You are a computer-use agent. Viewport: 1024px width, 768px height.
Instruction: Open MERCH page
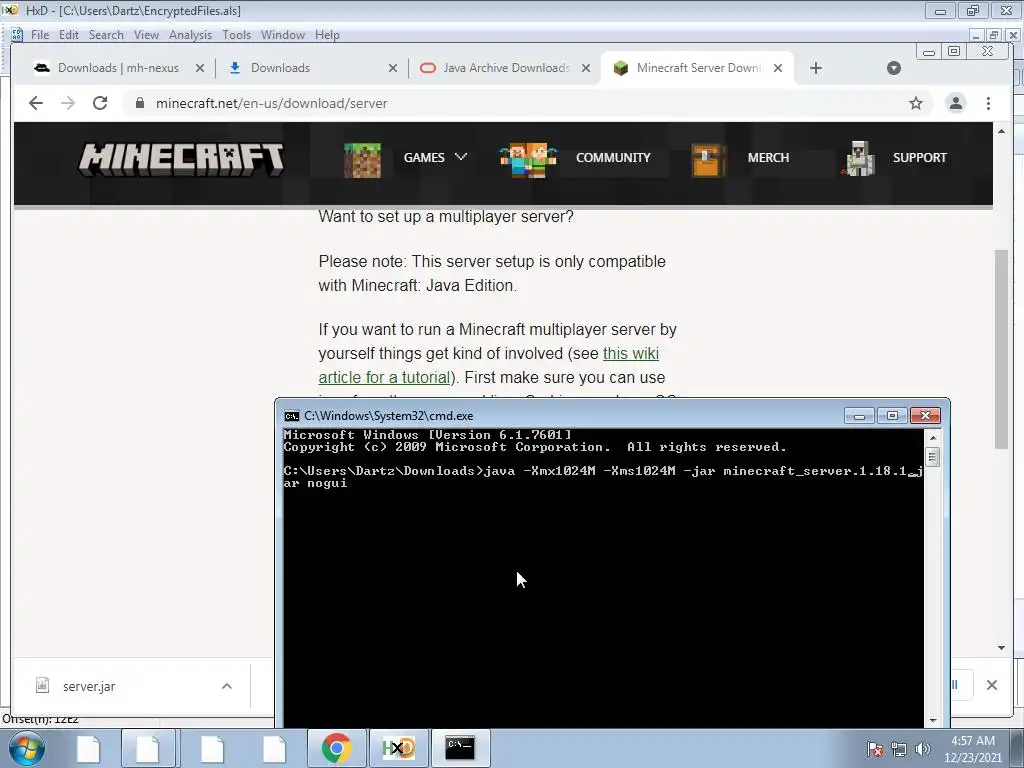click(768, 157)
